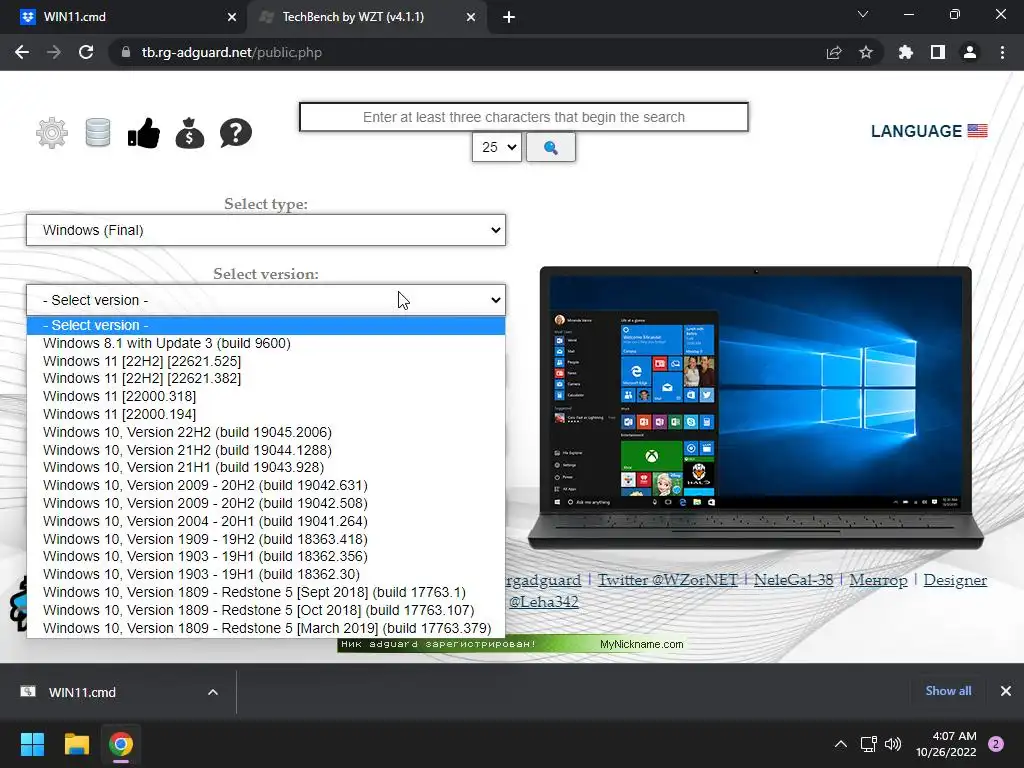Select Windows 10 1809 March 2019 build 17763.379

[x=266, y=628]
